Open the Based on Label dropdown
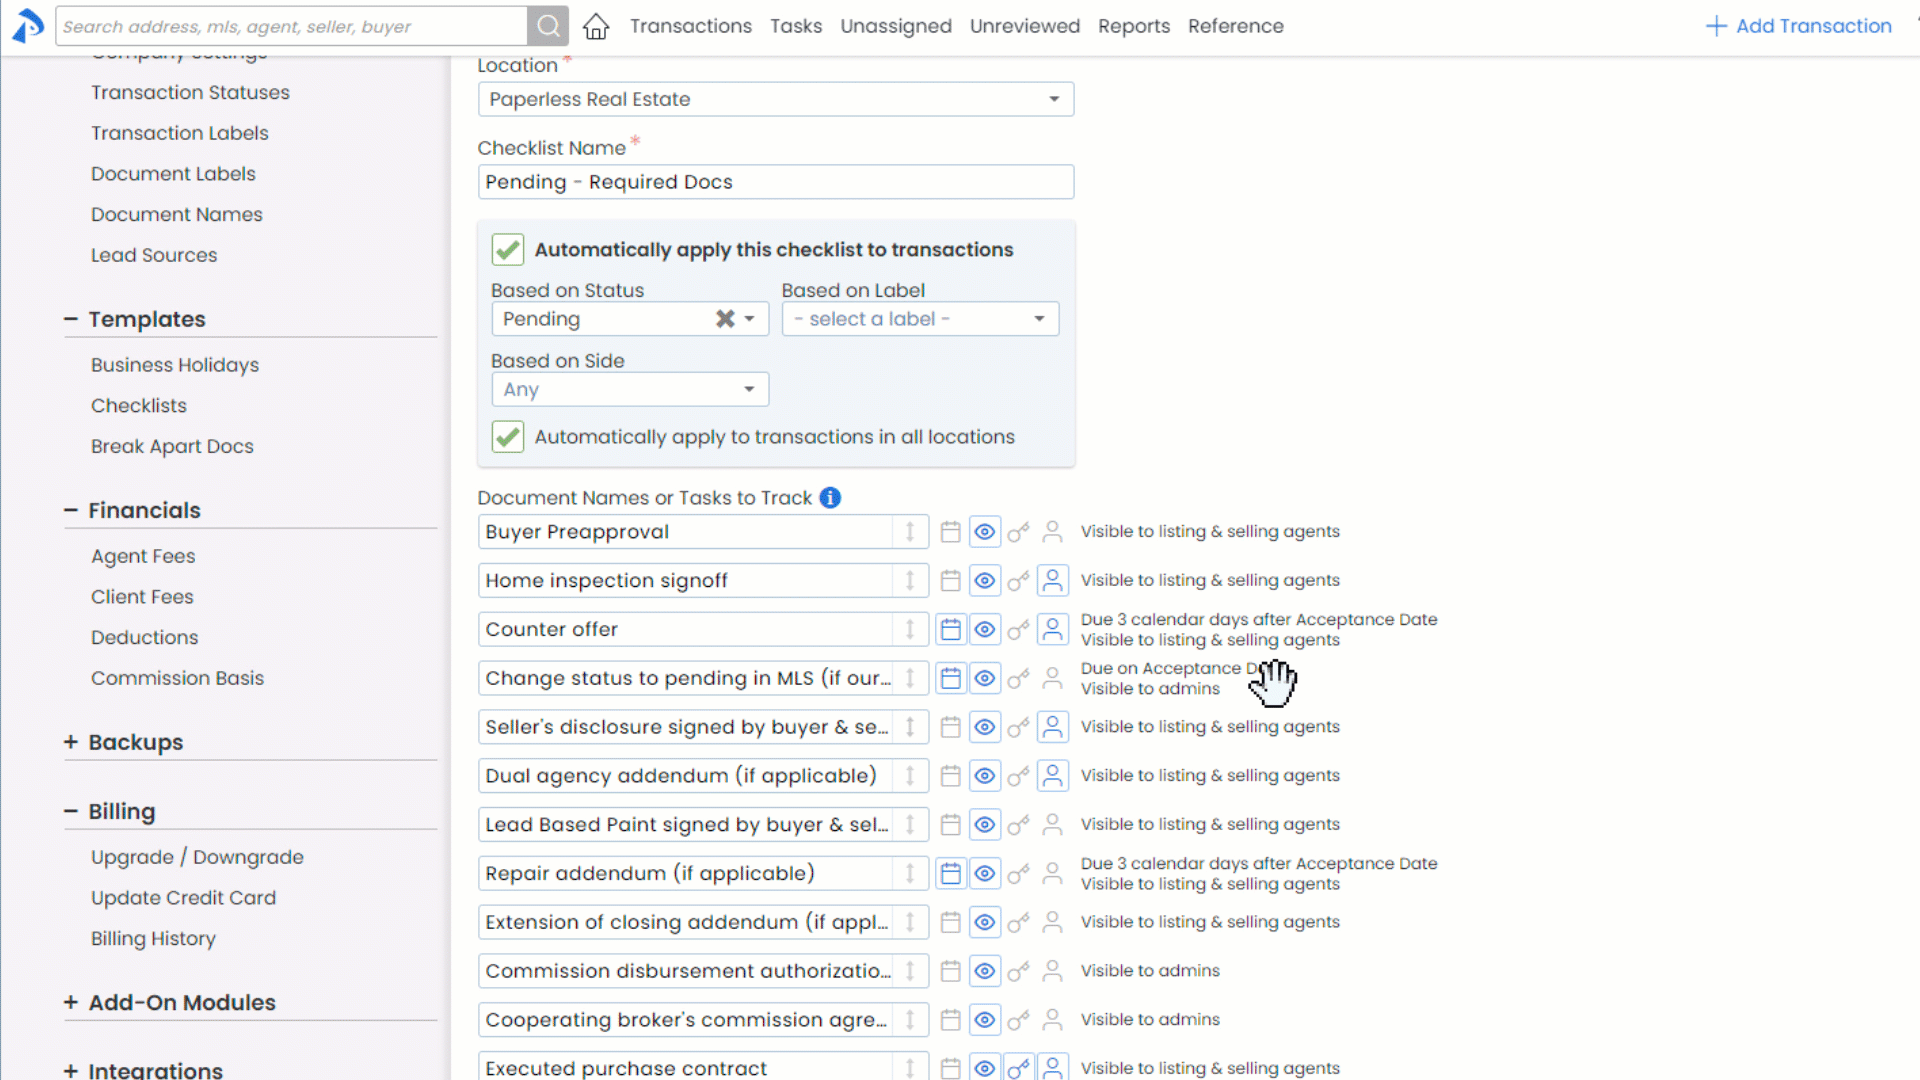Image resolution: width=1920 pixels, height=1080 pixels. (919, 319)
